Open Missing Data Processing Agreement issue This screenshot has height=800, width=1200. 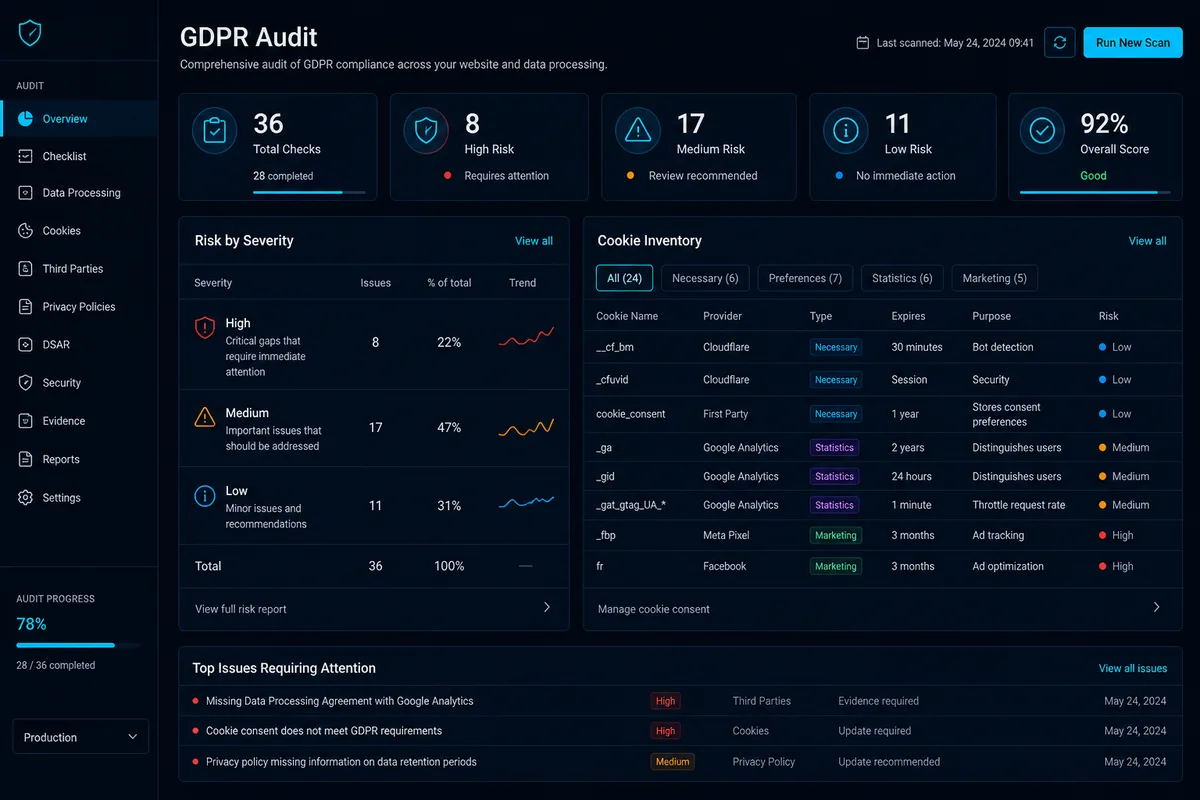[x=340, y=701]
